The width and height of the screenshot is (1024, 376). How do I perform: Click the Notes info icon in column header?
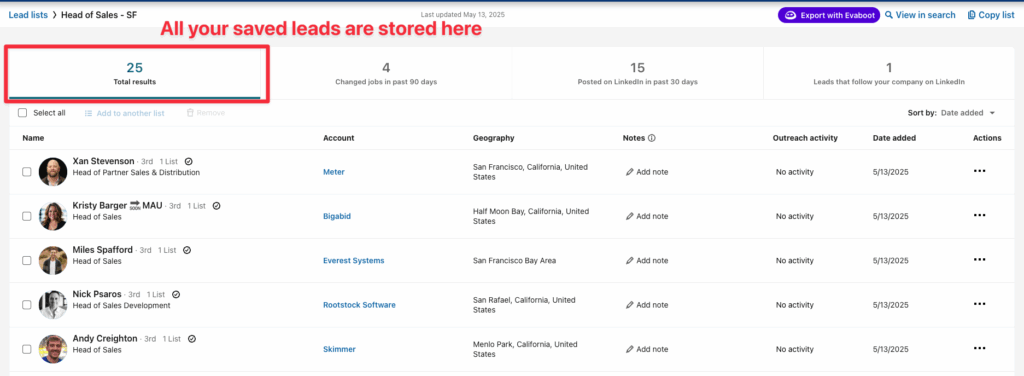click(652, 138)
